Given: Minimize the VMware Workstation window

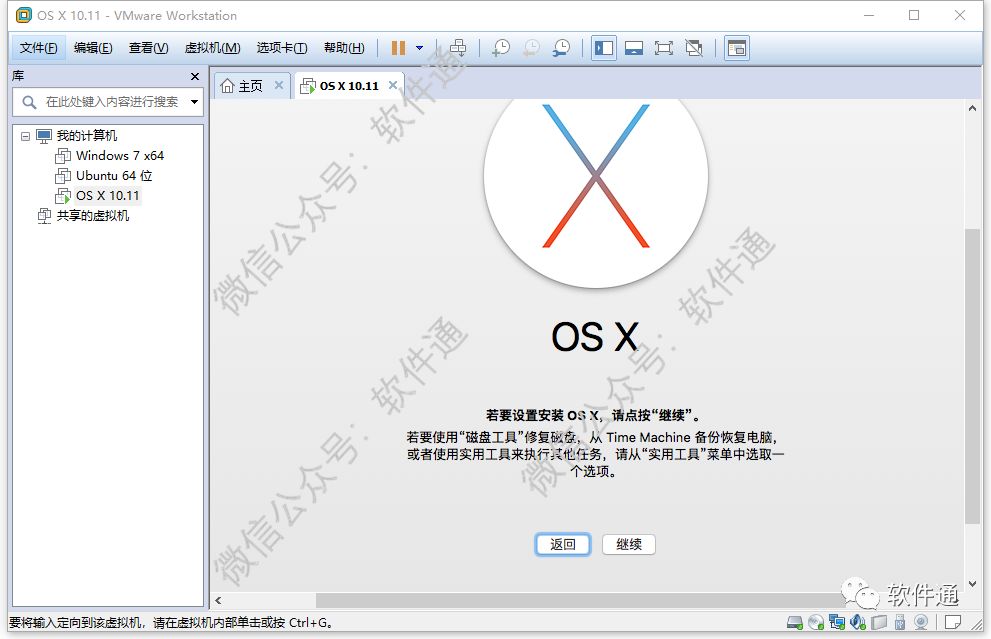Looking at the screenshot, I should [x=869, y=15].
